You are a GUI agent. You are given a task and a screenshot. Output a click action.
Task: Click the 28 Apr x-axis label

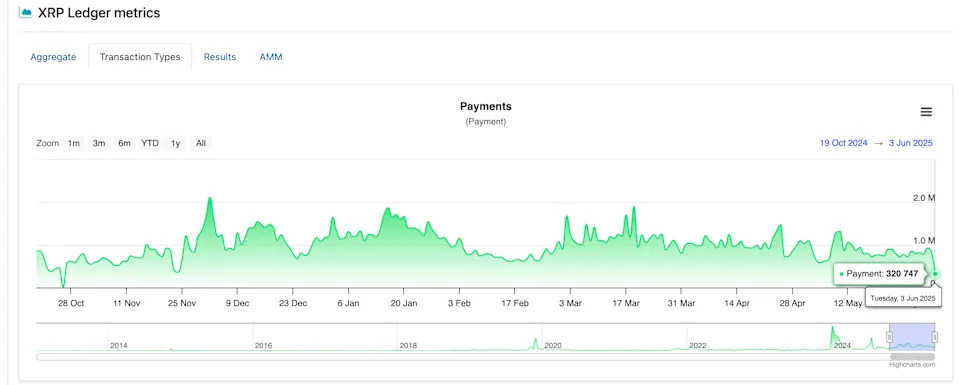792,303
